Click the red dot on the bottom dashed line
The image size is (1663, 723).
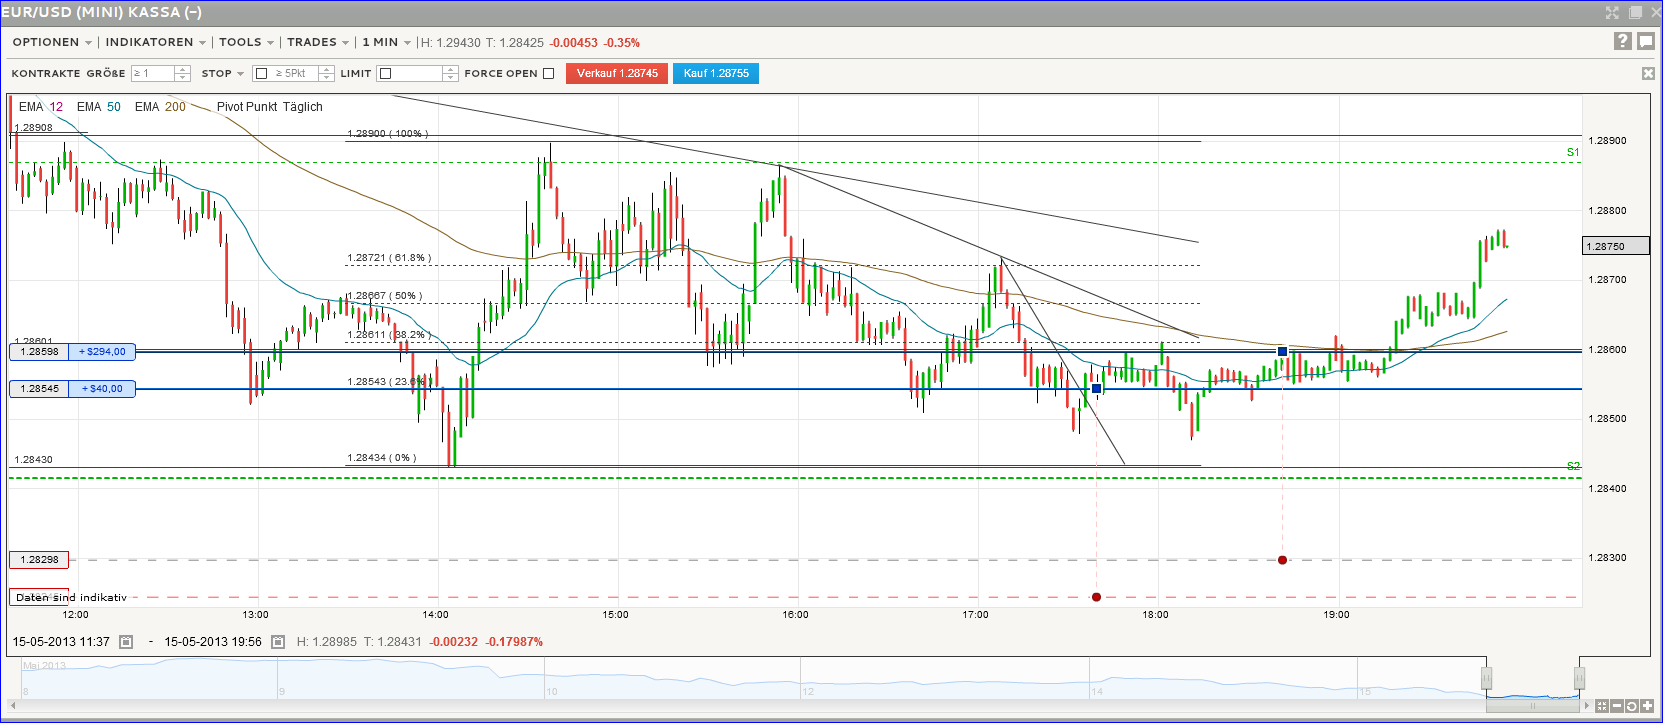click(1096, 597)
